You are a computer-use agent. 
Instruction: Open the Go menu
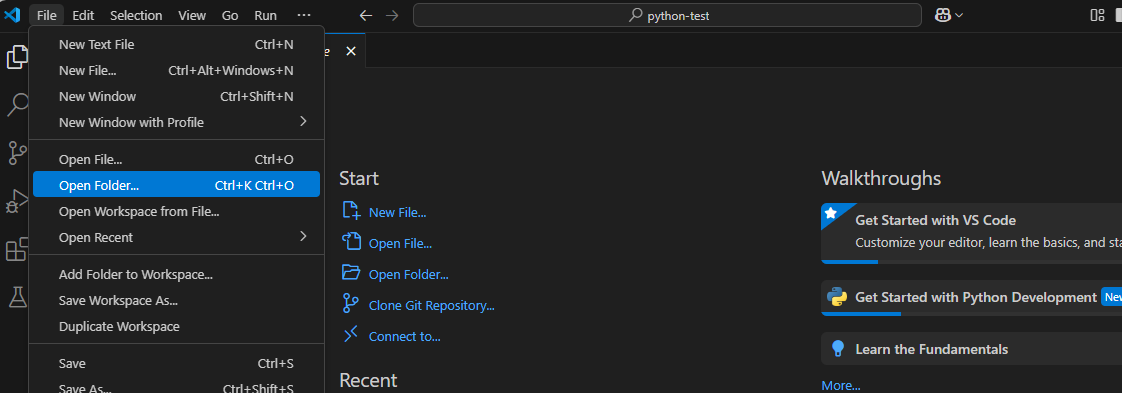pyautogui.click(x=230, y=15)
